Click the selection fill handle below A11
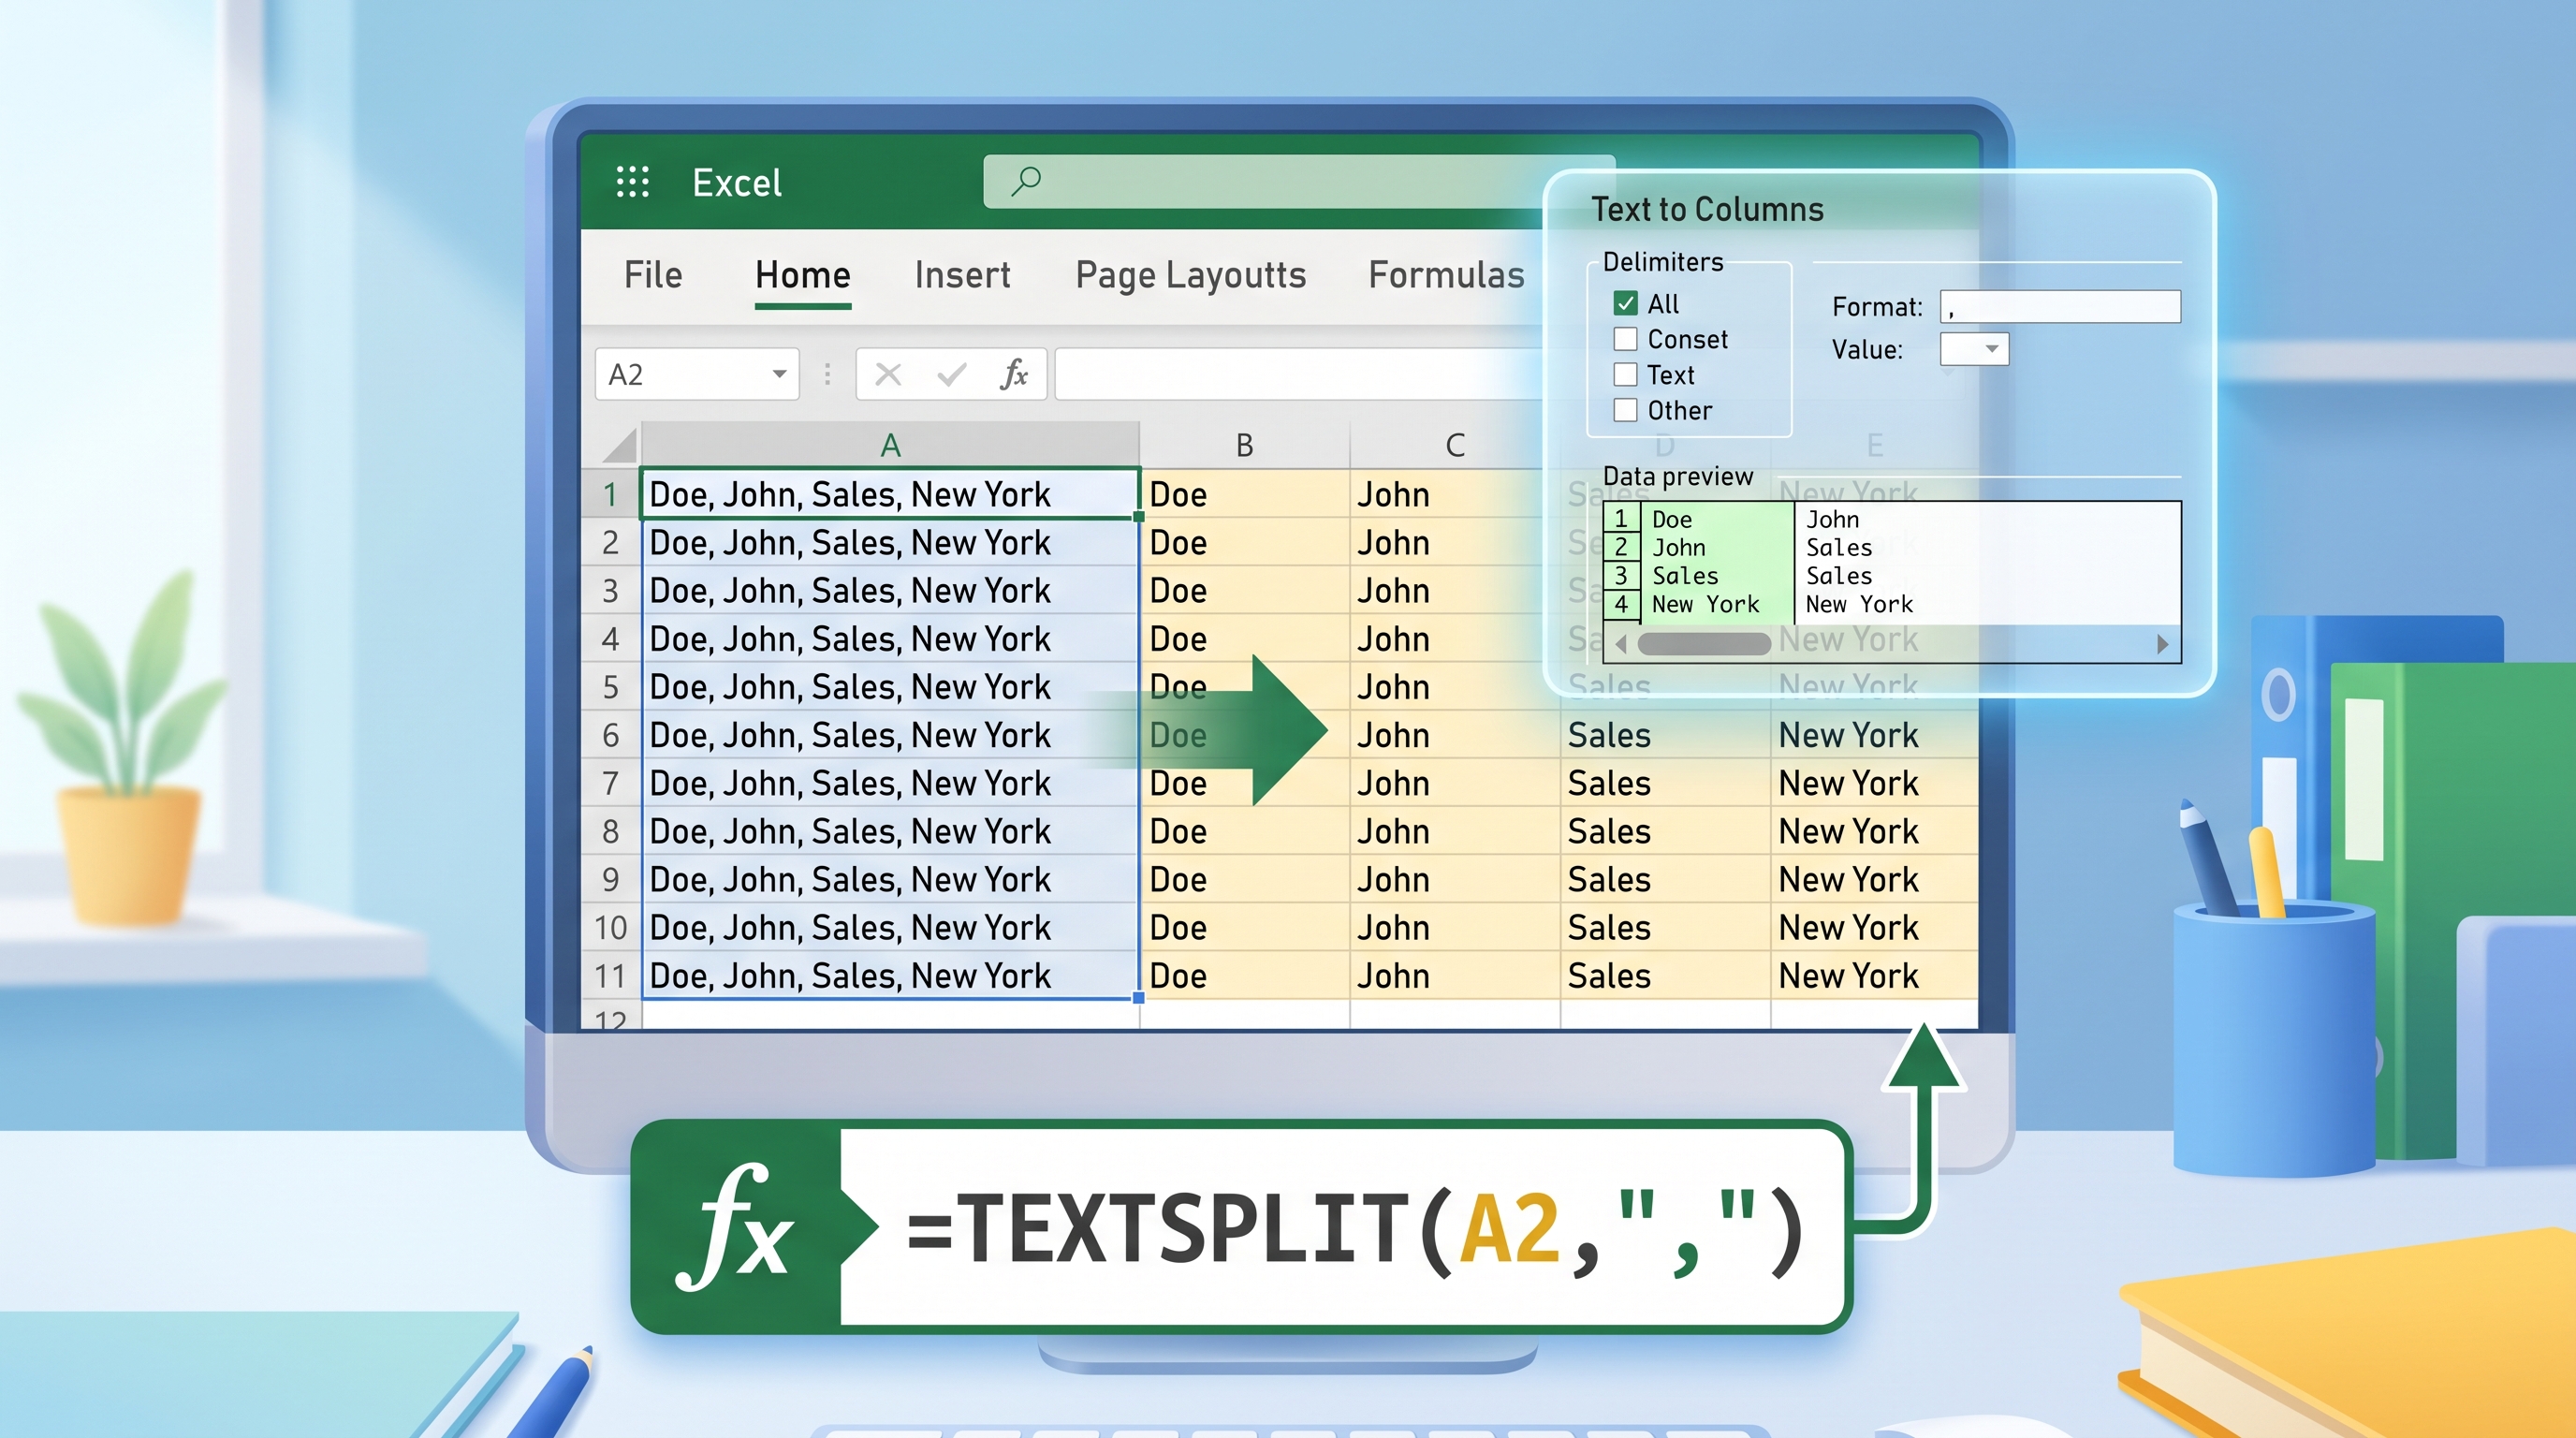Image resolution: width=2576 pixels, height=1438 pixels. click(1139, 998)
